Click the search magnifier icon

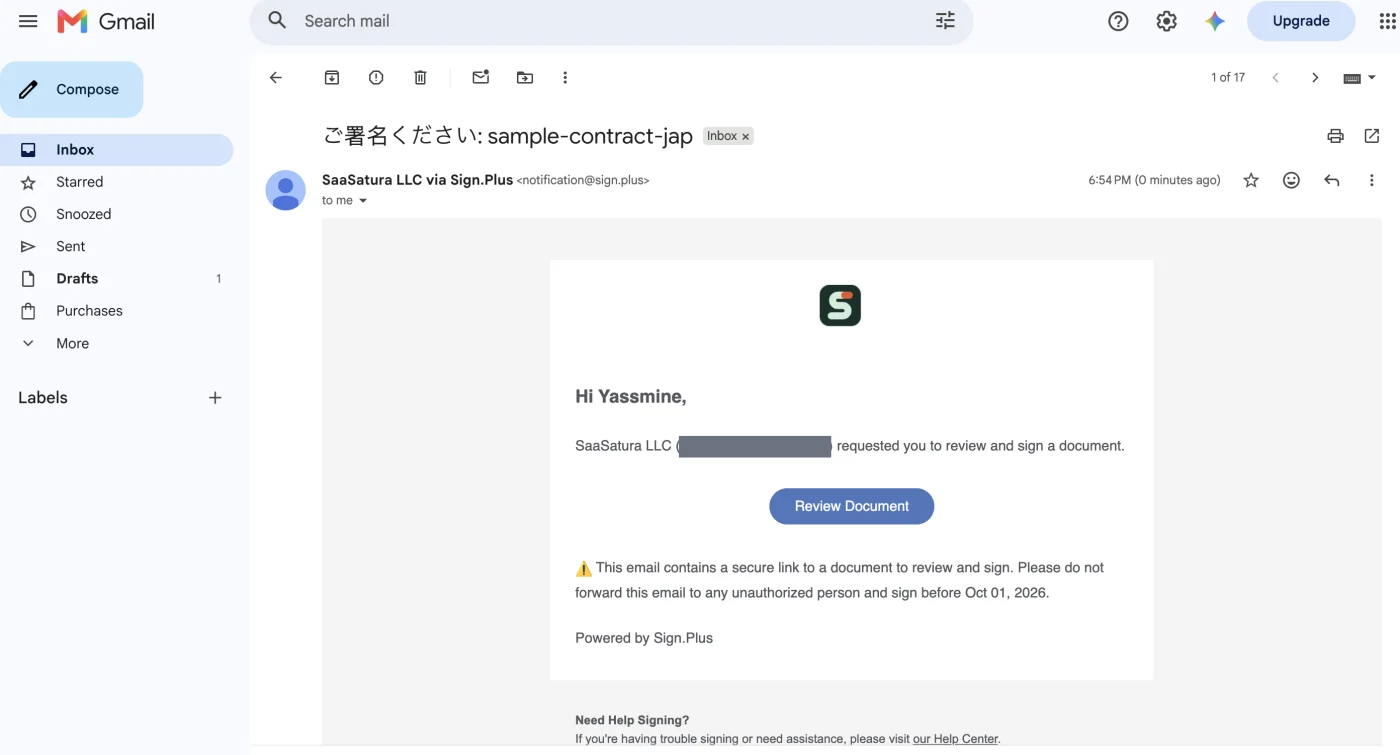point(278,20)
